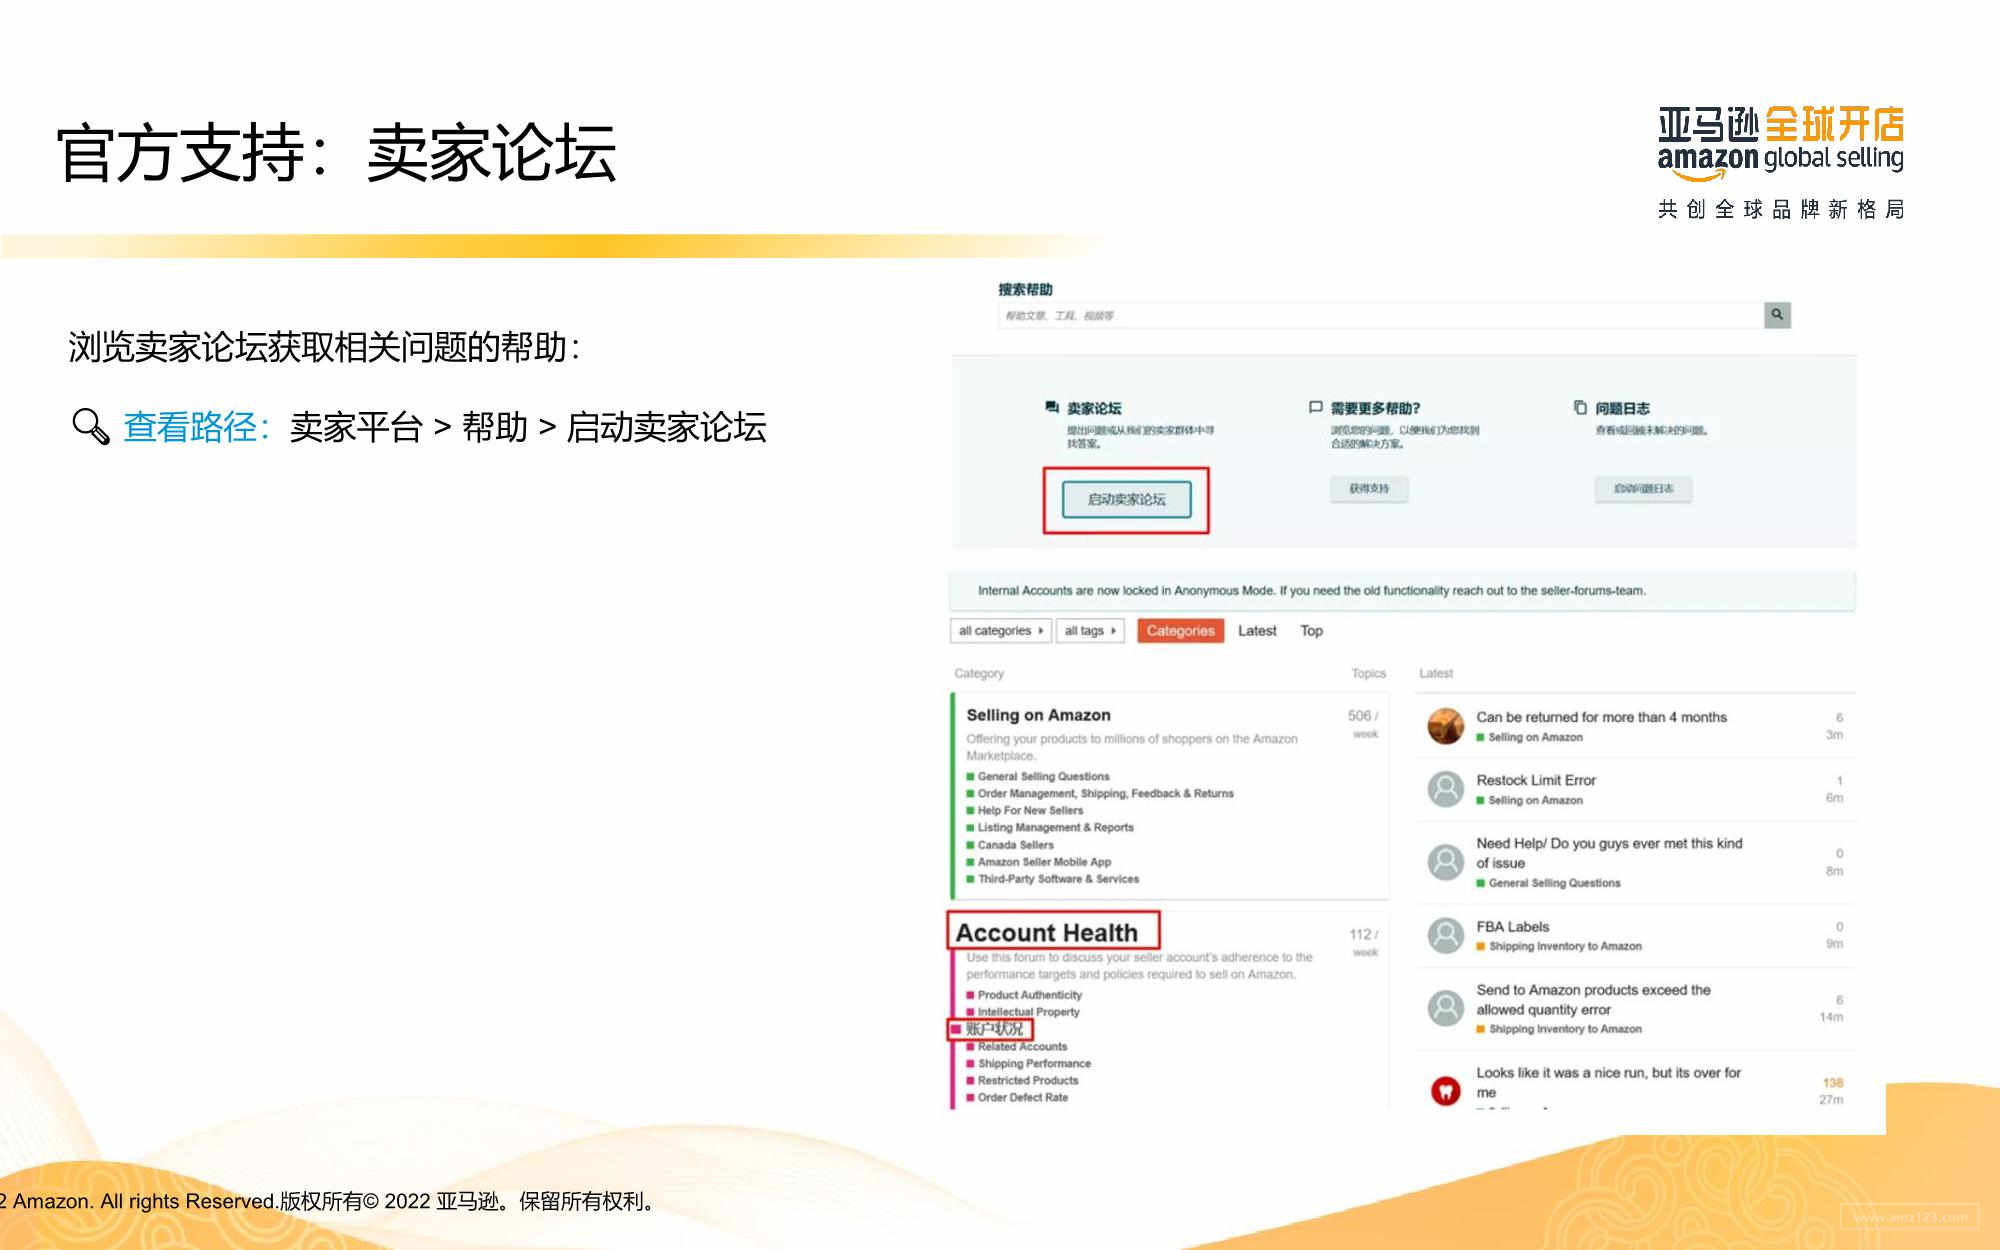Open 'Need Help/ Do you guys ever met' topic
This screenshot has height=1250, width=2000.
pos(1609,853)
